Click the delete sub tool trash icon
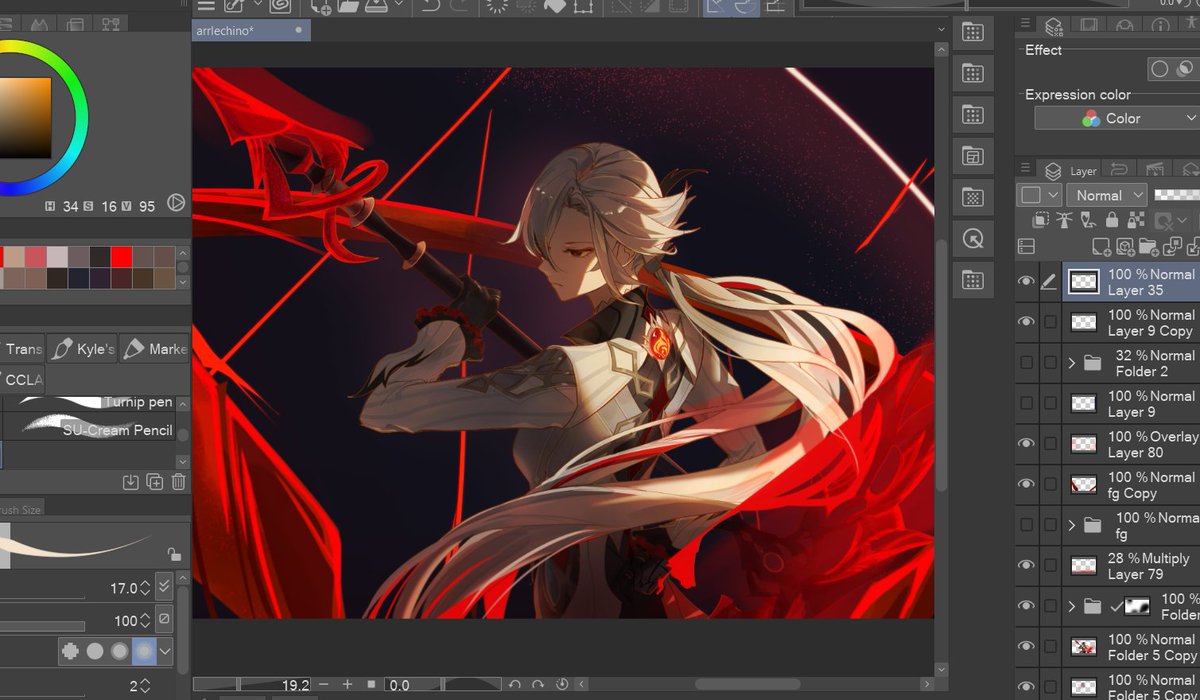Image resolution: width=1200 pixels, height=700 pixels. pos(178,482)
